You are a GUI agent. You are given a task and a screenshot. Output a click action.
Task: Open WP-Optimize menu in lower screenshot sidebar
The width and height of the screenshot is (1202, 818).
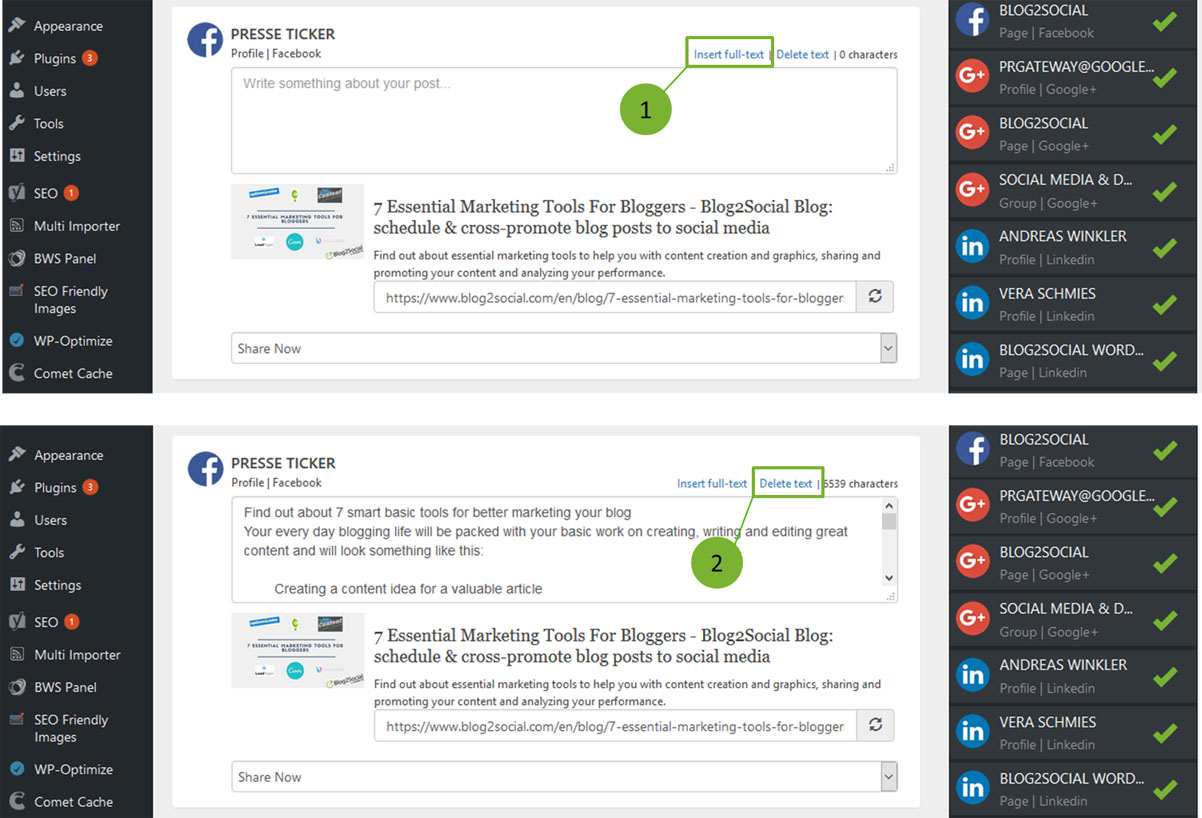[x=73, y=770]
